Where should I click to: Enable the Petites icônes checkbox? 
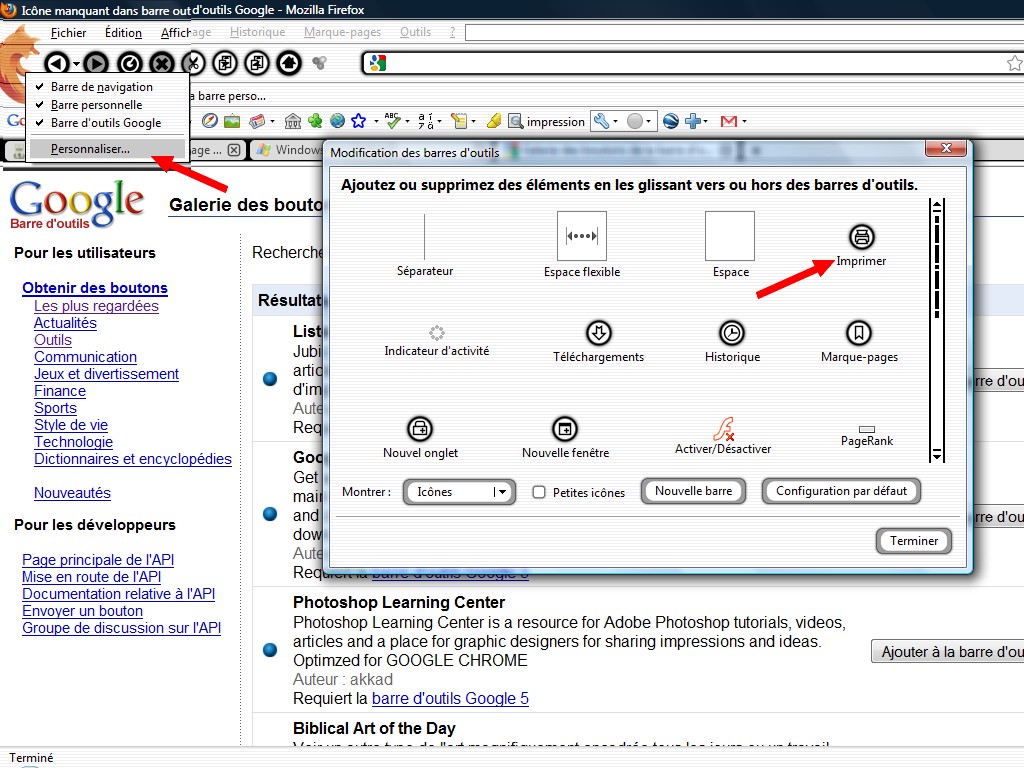(539, 492)
